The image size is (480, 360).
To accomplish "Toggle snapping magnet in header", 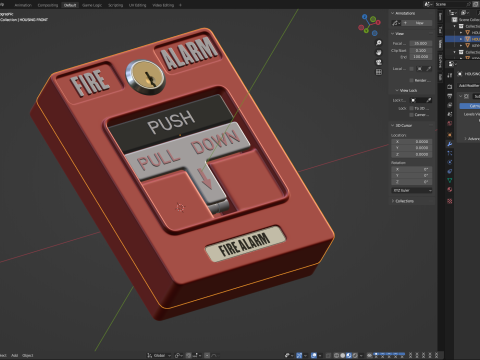I will pyautogui.click(x=188, y=355).
